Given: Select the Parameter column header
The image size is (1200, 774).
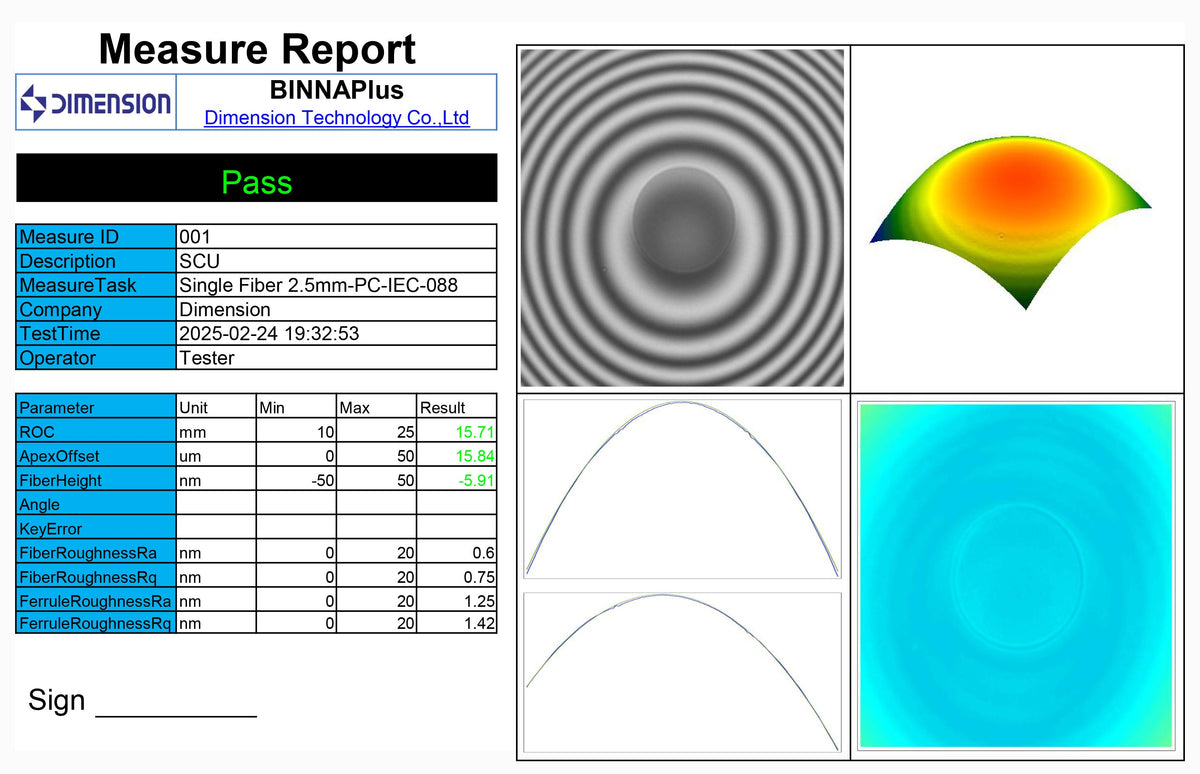Looking at the screenshot, I should (x=57, y=408).
